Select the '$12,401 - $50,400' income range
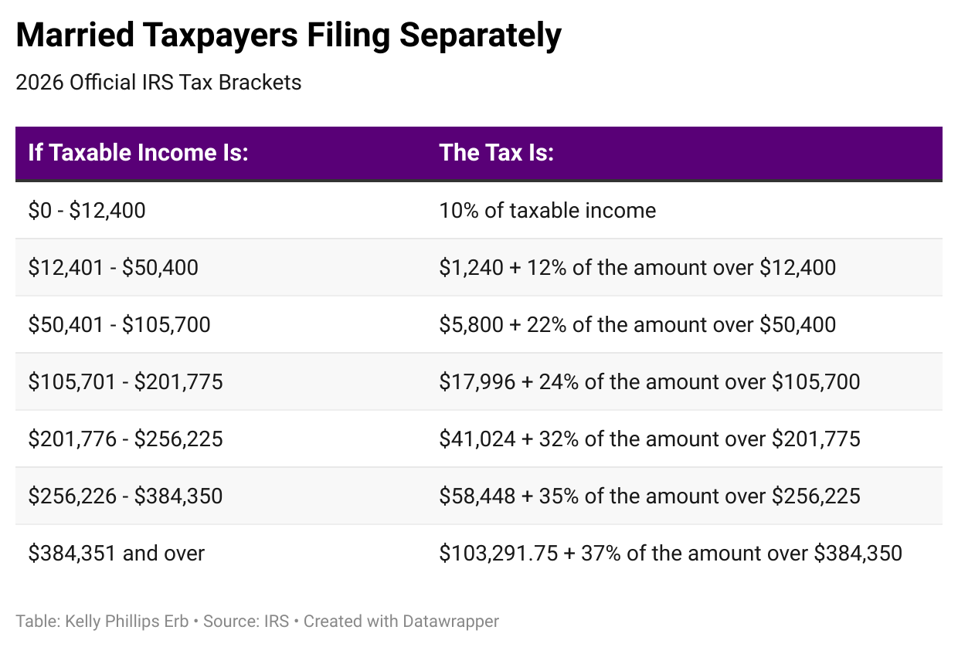 113,267
